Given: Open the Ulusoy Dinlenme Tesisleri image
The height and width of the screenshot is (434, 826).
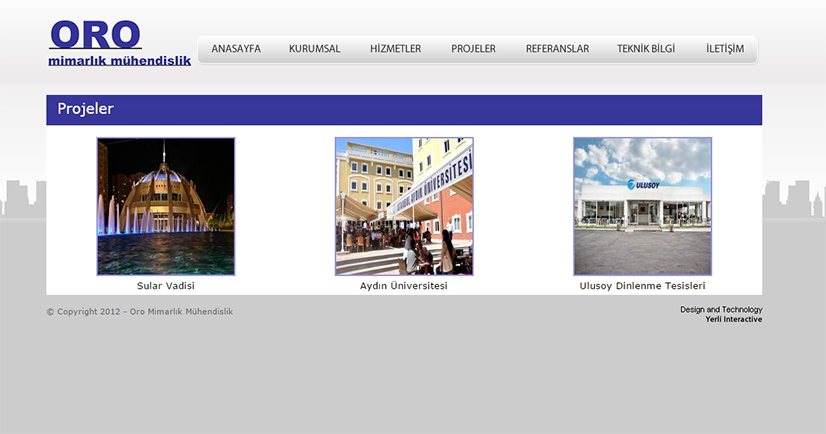Looking at the screenshot, I should pyautogui.click(x=642, y=206).
